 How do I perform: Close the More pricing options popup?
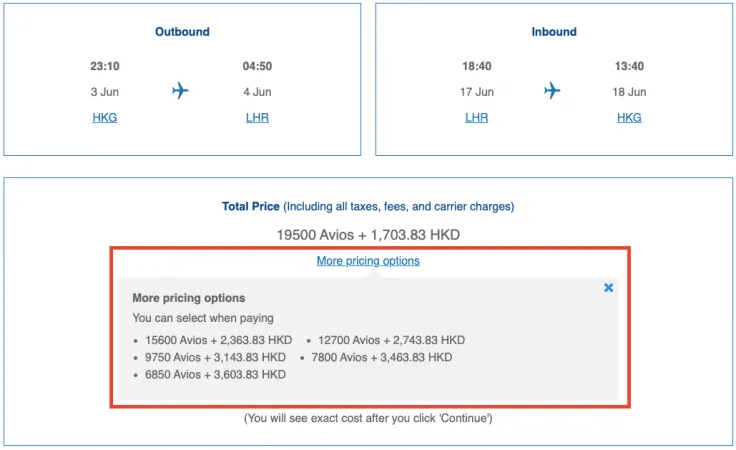(608, 288)
